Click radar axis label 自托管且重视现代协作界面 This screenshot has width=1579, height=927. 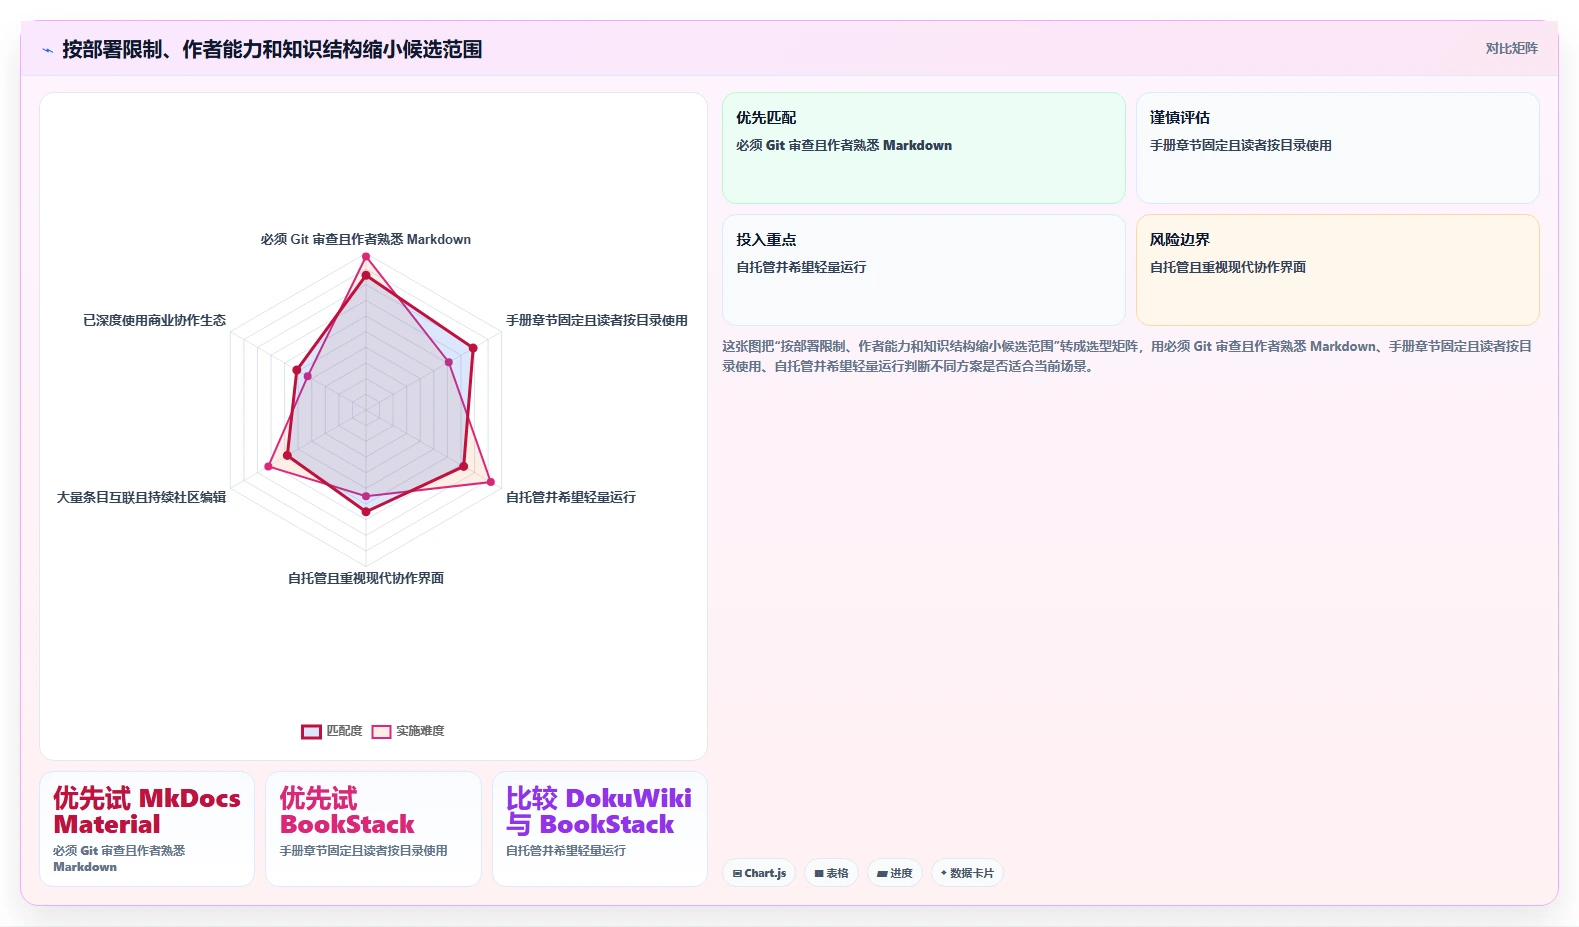[366, 578]
